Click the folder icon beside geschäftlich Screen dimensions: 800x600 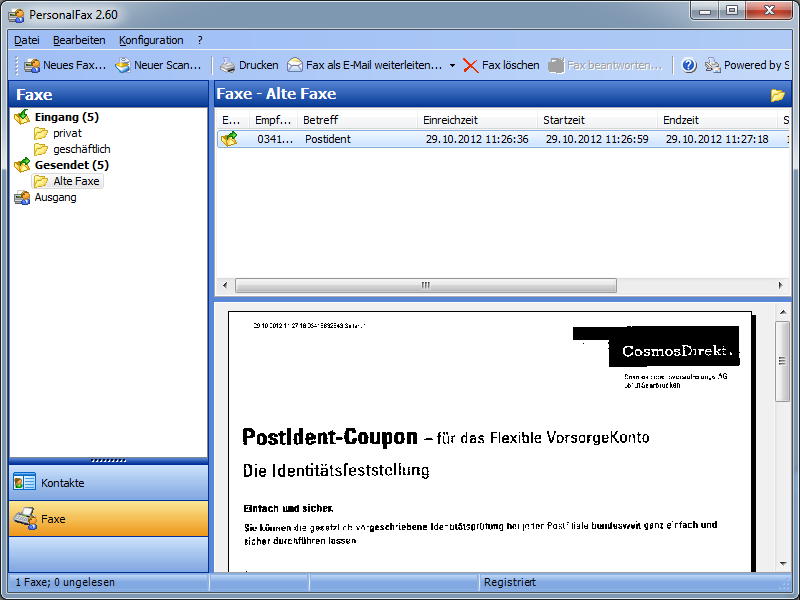[x=41, y=149]
